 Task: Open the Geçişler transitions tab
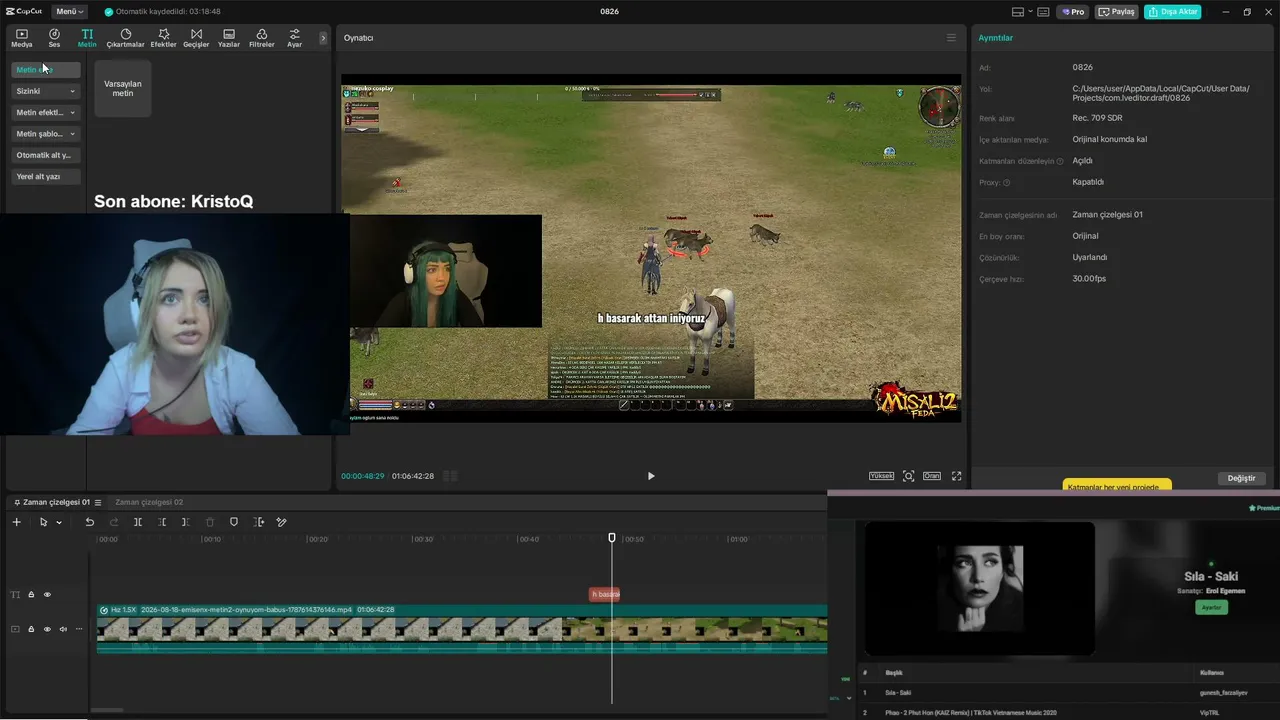(x=196, y=38)
